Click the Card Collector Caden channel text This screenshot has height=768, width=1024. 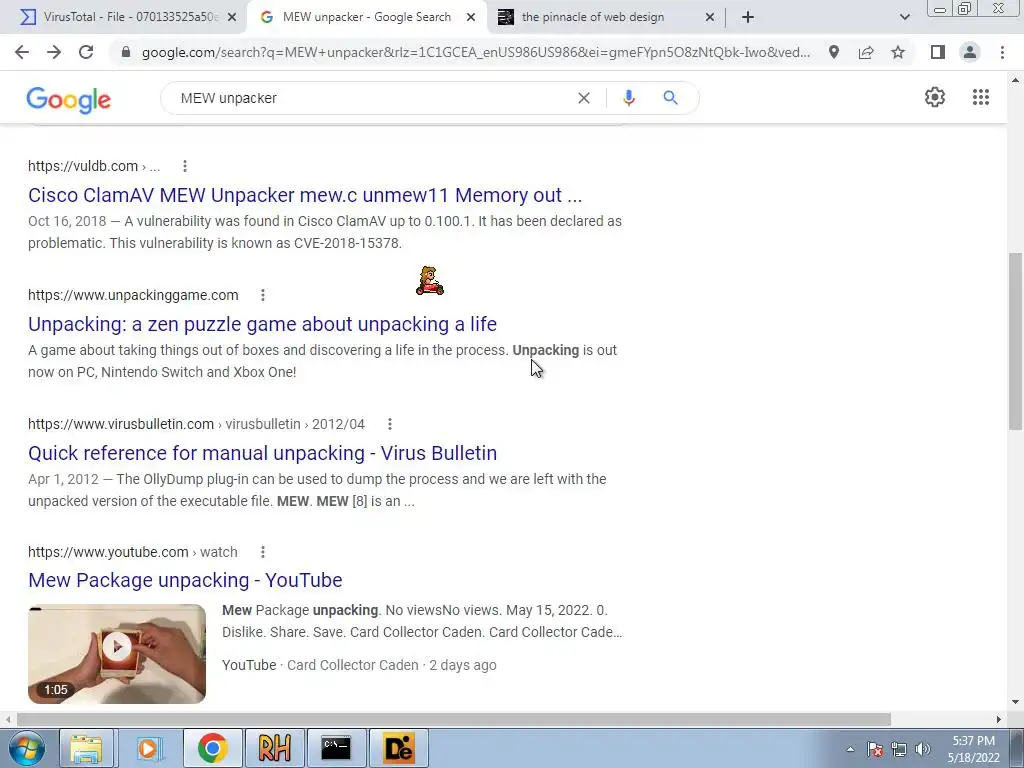(x=353, y=665)
